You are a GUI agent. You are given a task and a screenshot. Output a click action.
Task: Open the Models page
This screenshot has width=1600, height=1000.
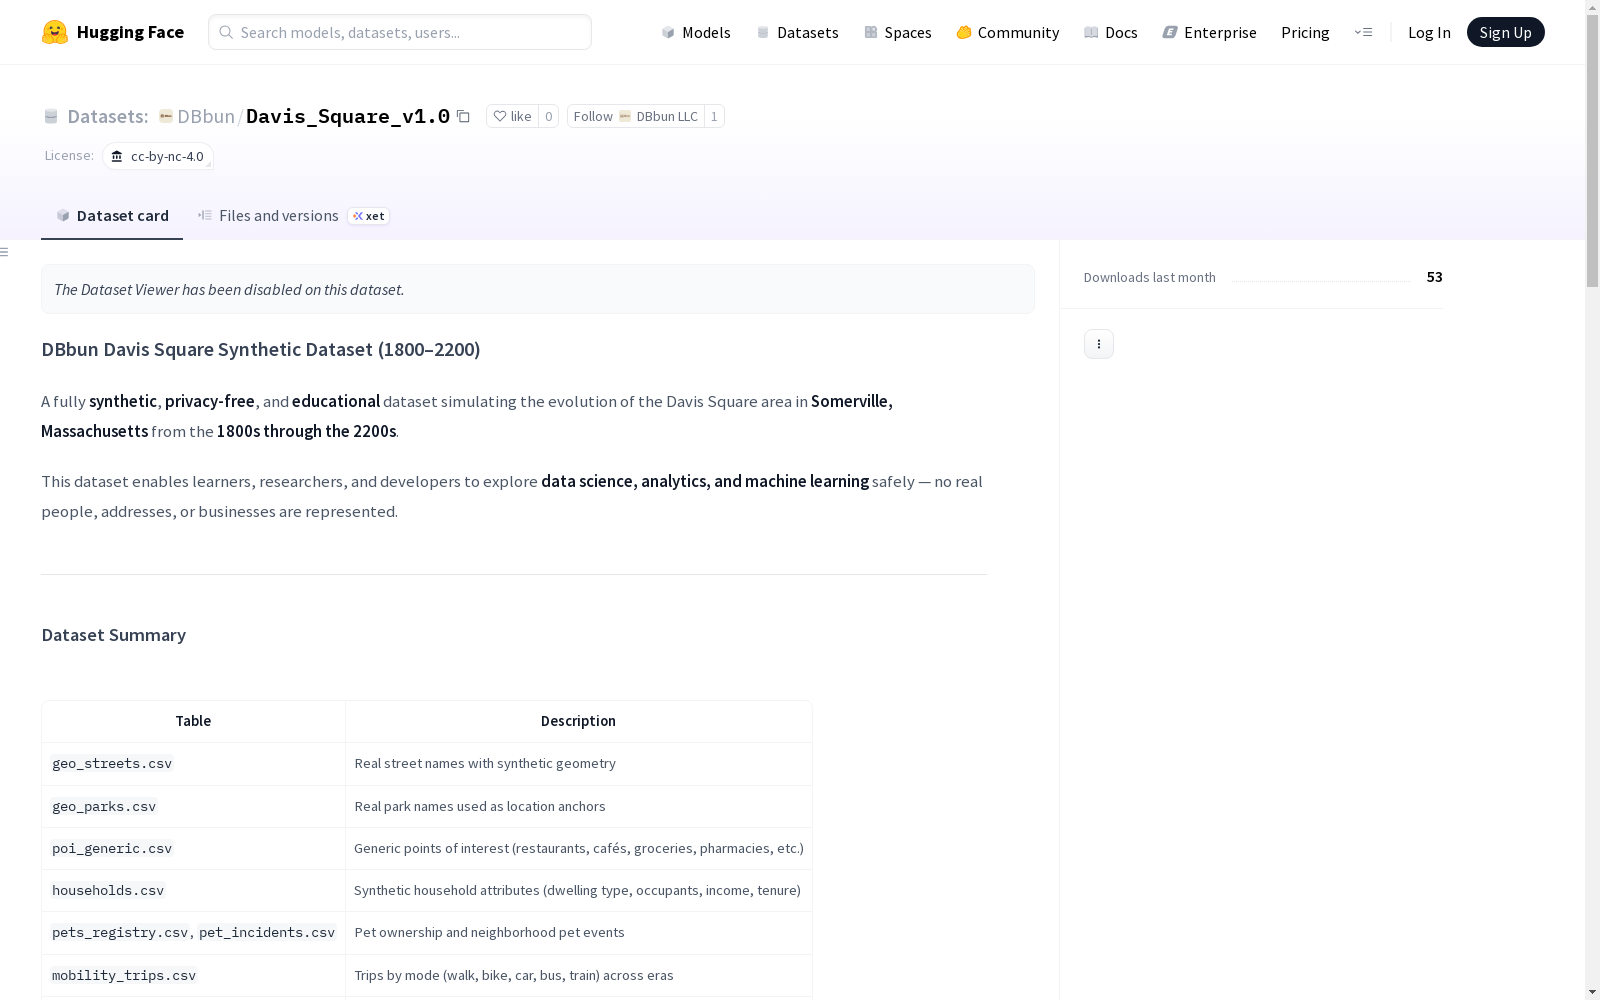(x=696, y=32)
